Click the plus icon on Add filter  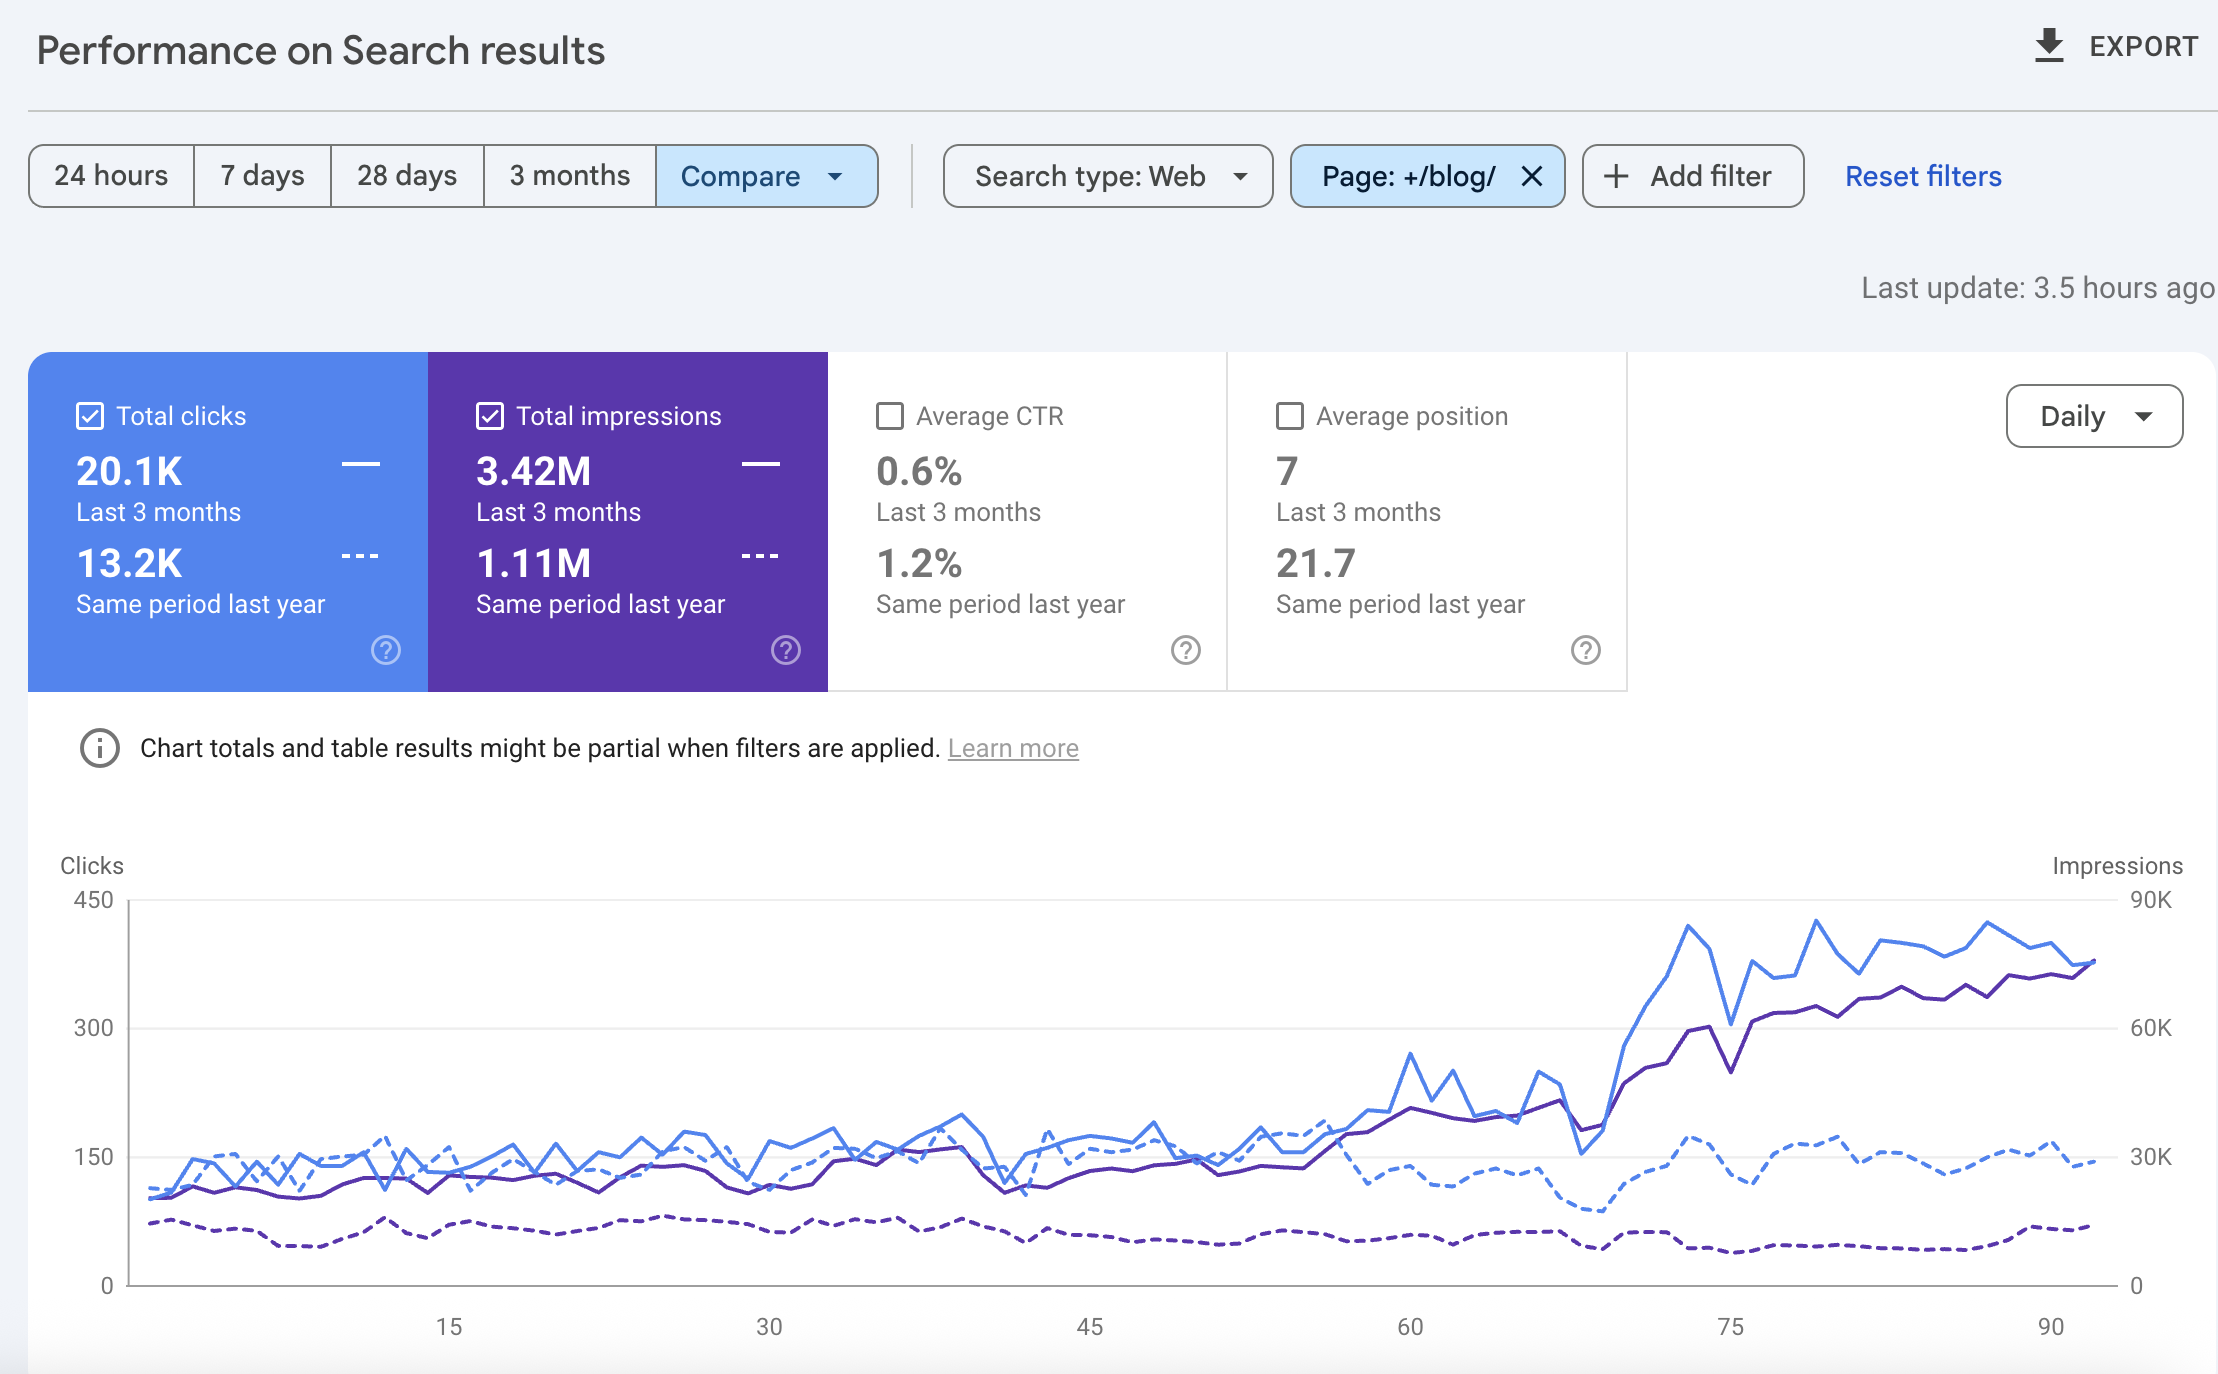pos(1616,176)
